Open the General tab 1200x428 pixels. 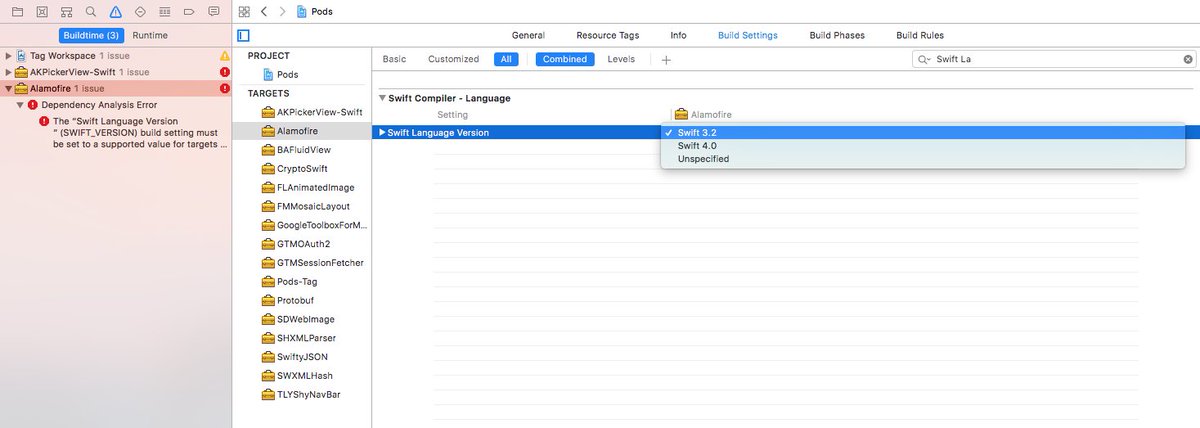(528, 35)
